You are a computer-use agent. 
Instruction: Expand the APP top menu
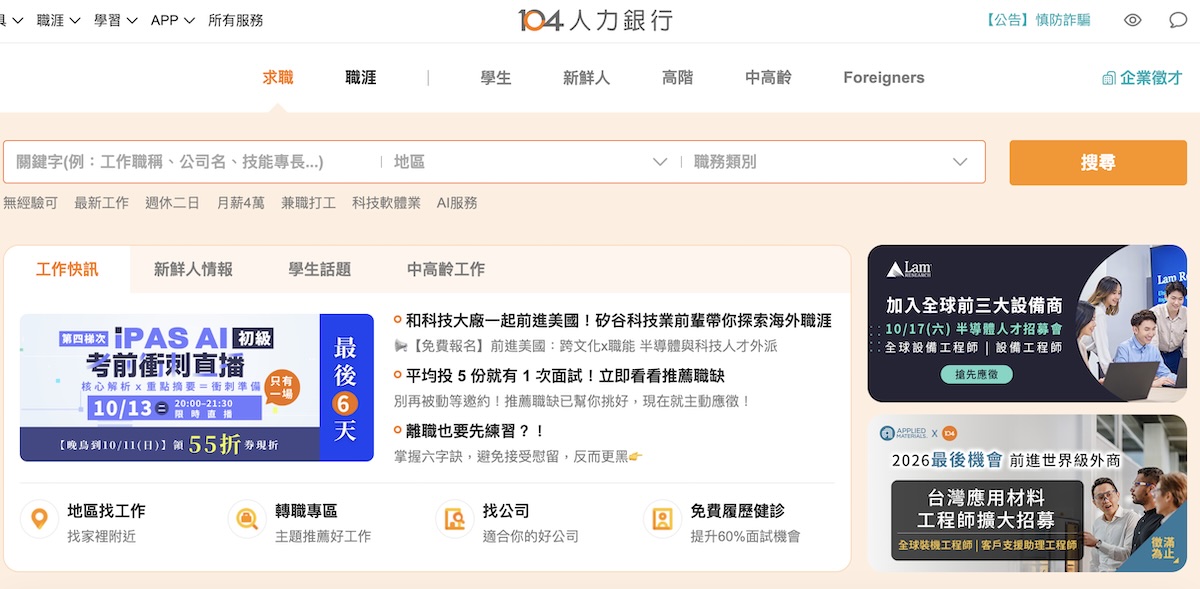point(172,20)
